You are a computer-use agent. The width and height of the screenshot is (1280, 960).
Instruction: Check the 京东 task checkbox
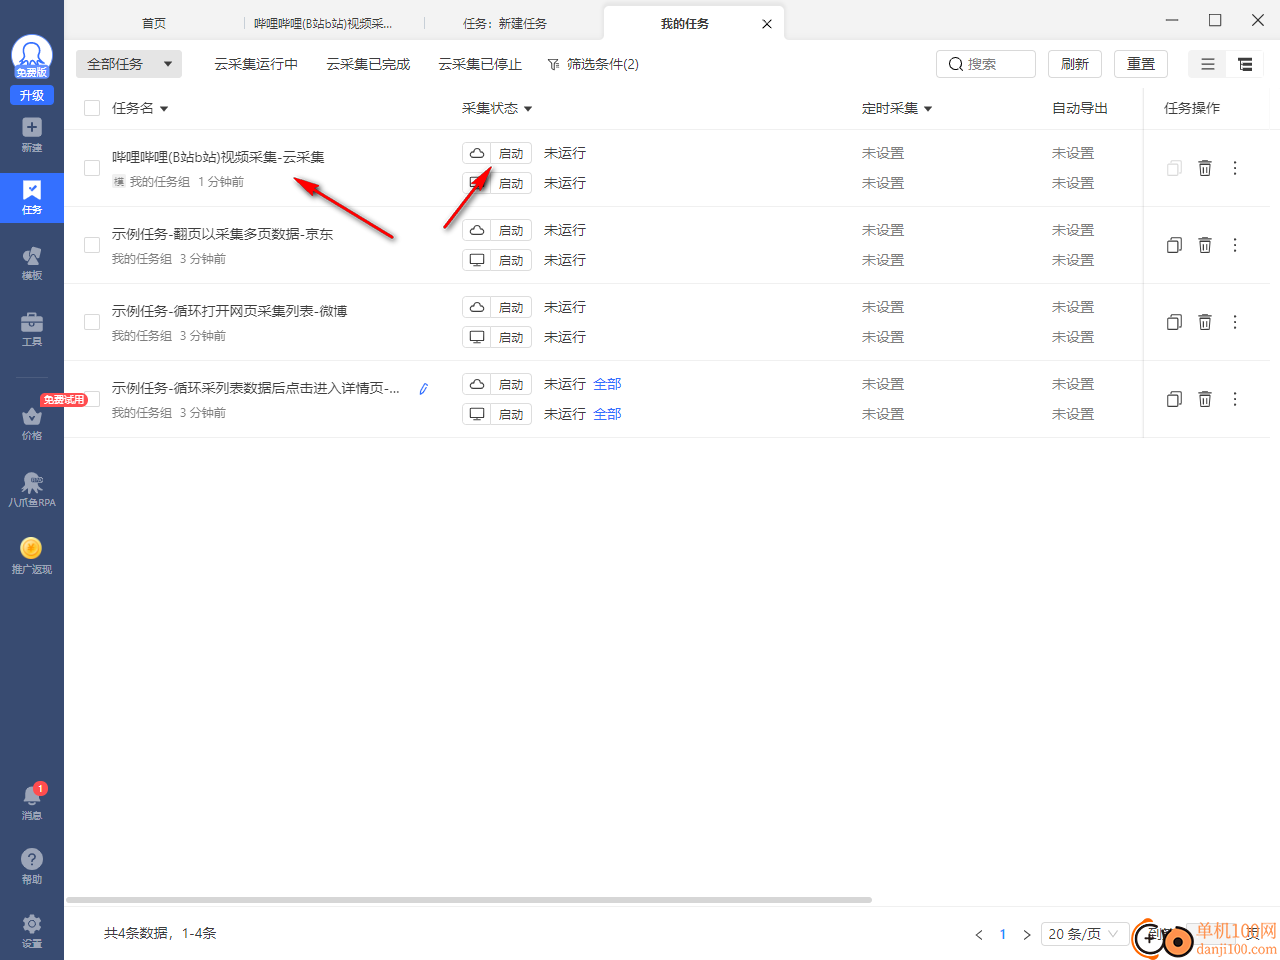click(92, 245)
